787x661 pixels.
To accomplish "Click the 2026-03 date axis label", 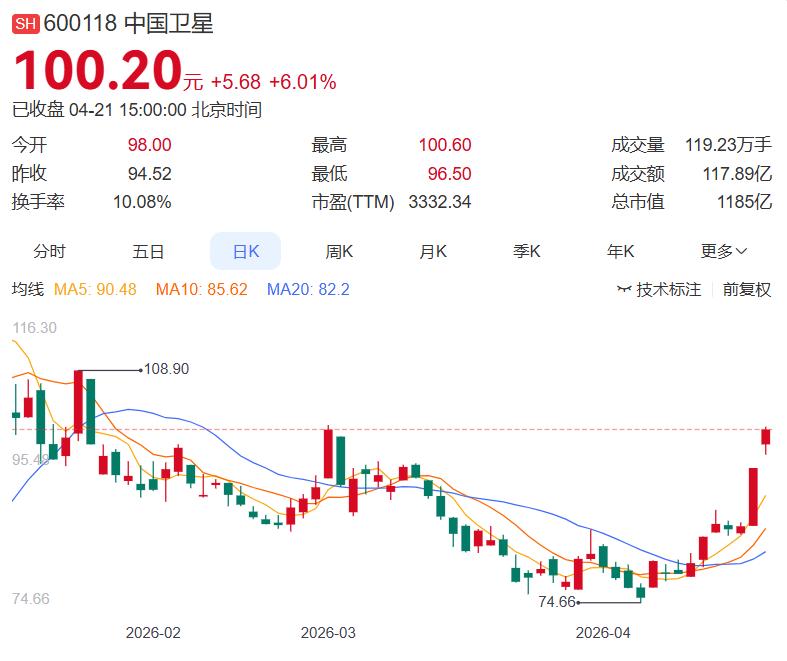I will coord(328,633).
